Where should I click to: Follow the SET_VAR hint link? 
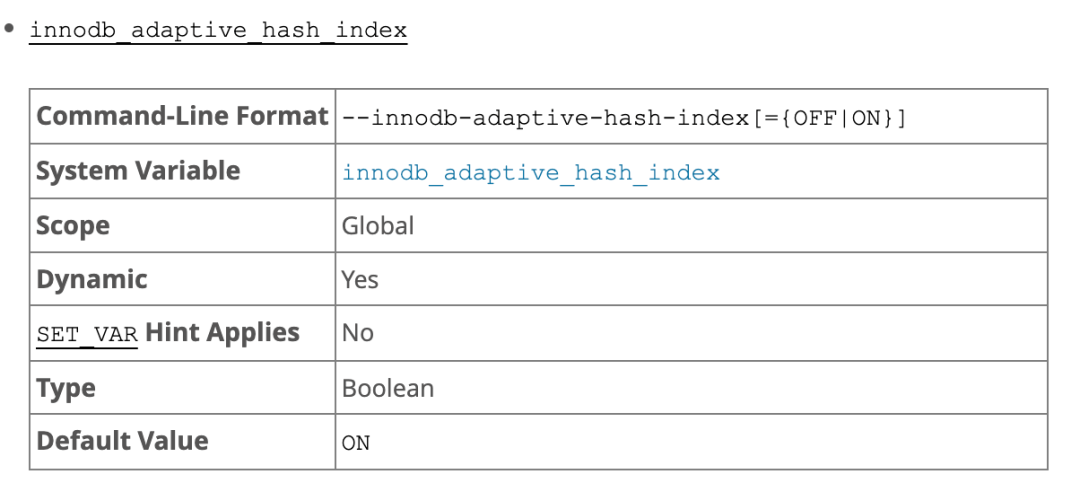click(87, 334)
